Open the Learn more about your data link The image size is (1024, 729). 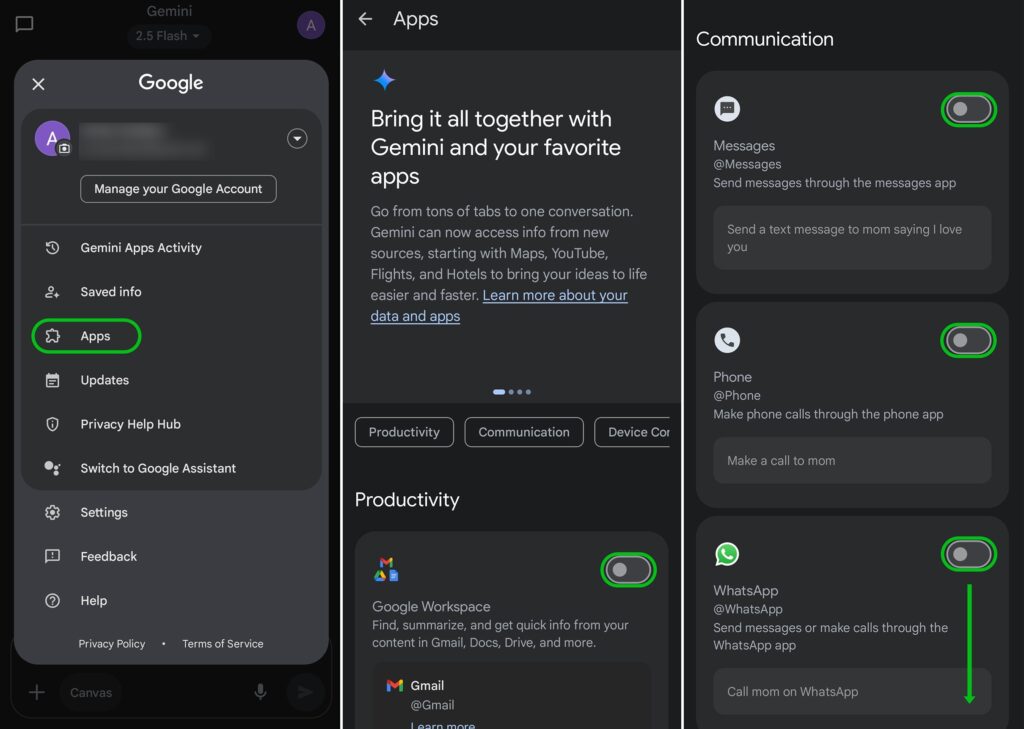pyautogui.click(x=555, y=296)
